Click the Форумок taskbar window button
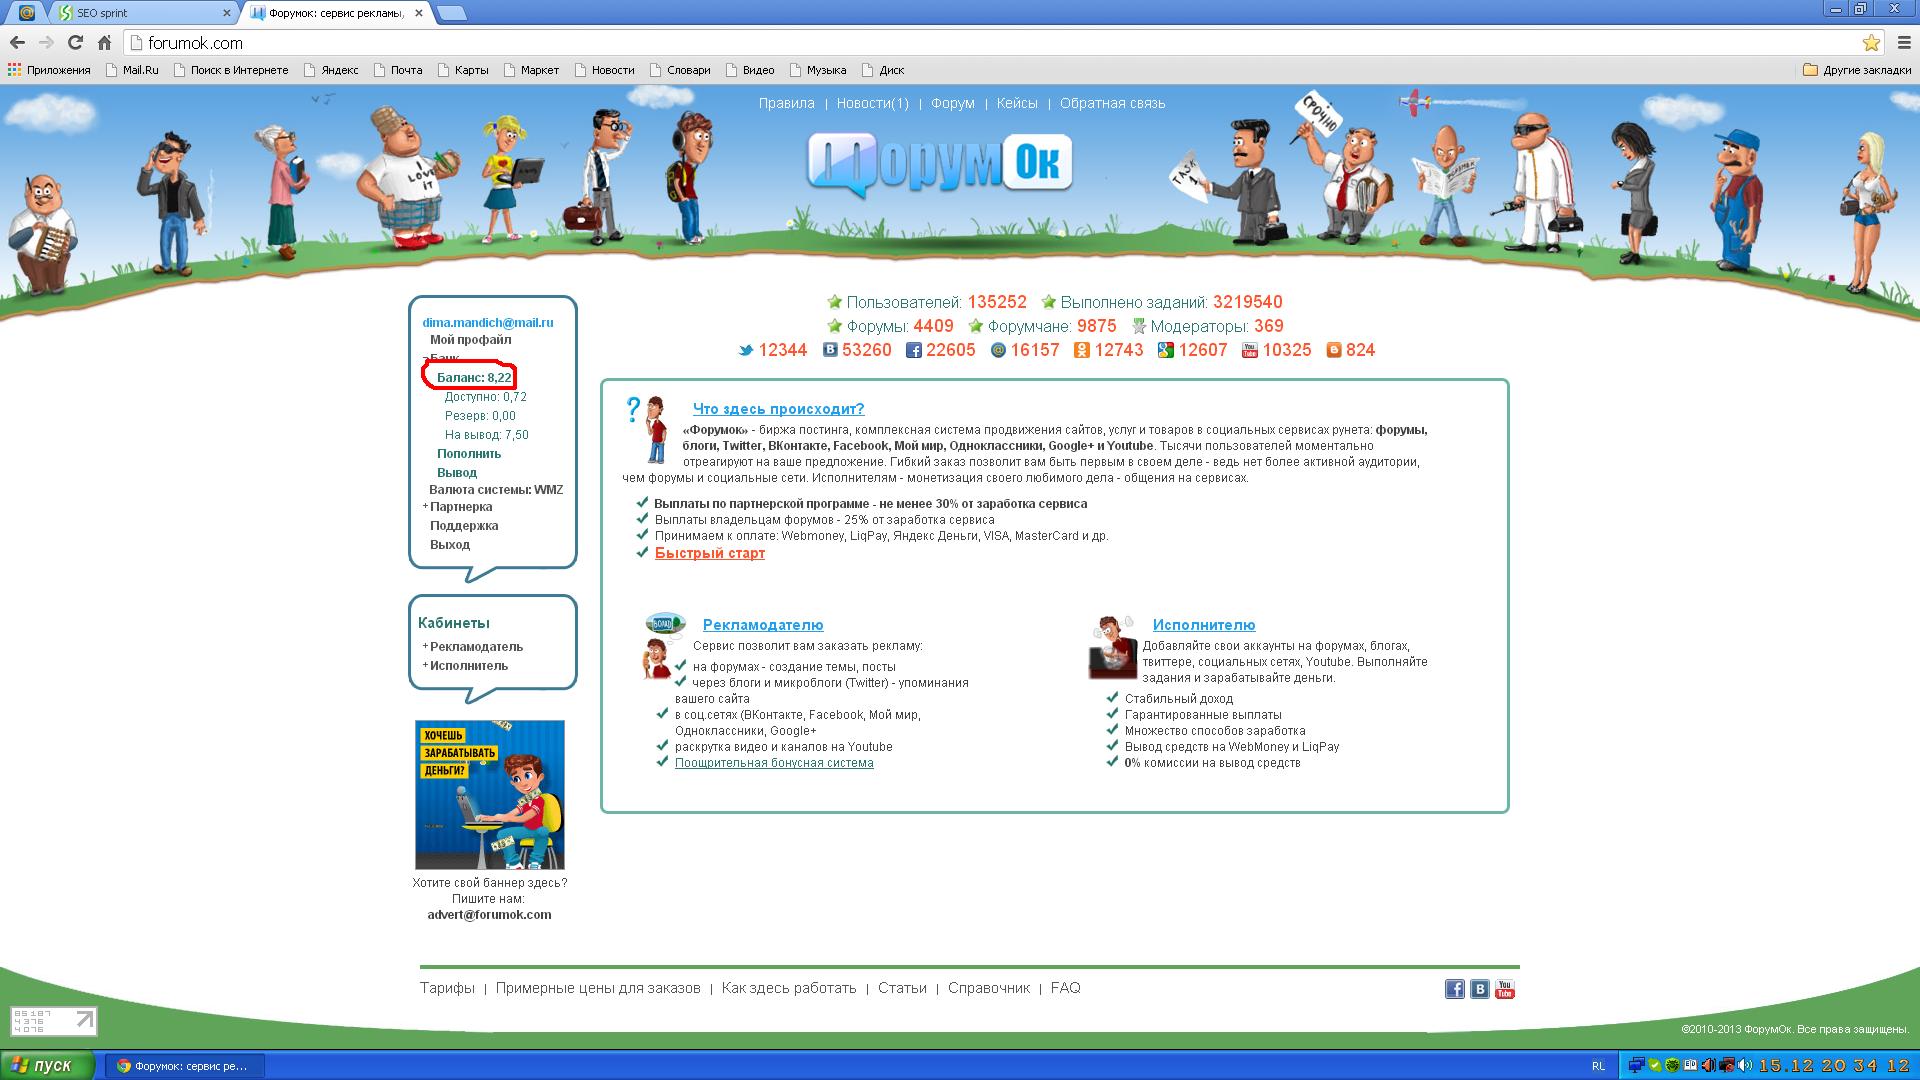 pos(186,1066)
